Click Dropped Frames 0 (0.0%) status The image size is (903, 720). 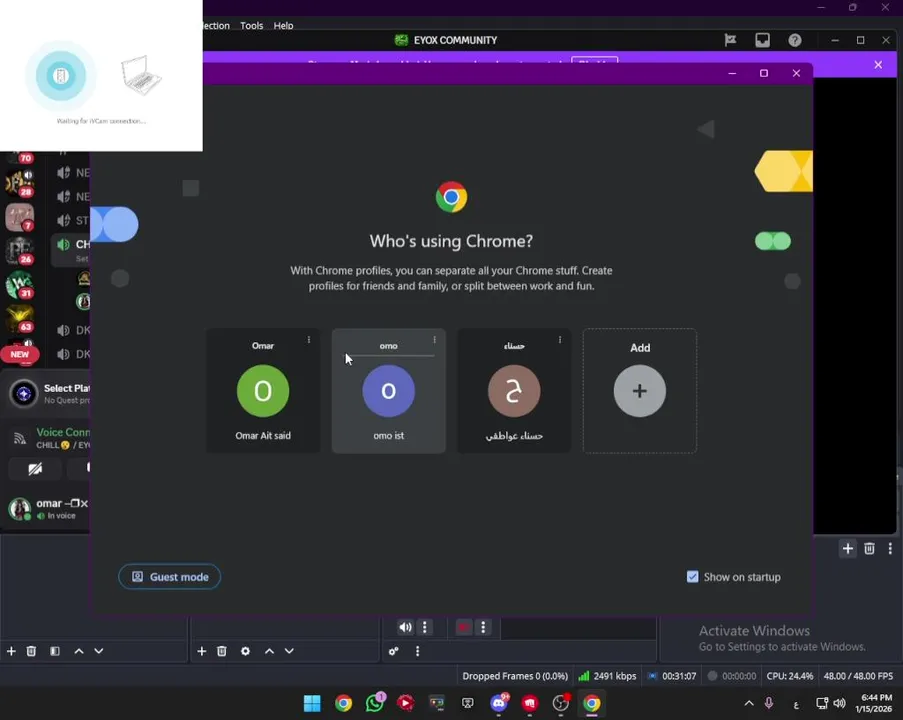[x=515, y=676]
